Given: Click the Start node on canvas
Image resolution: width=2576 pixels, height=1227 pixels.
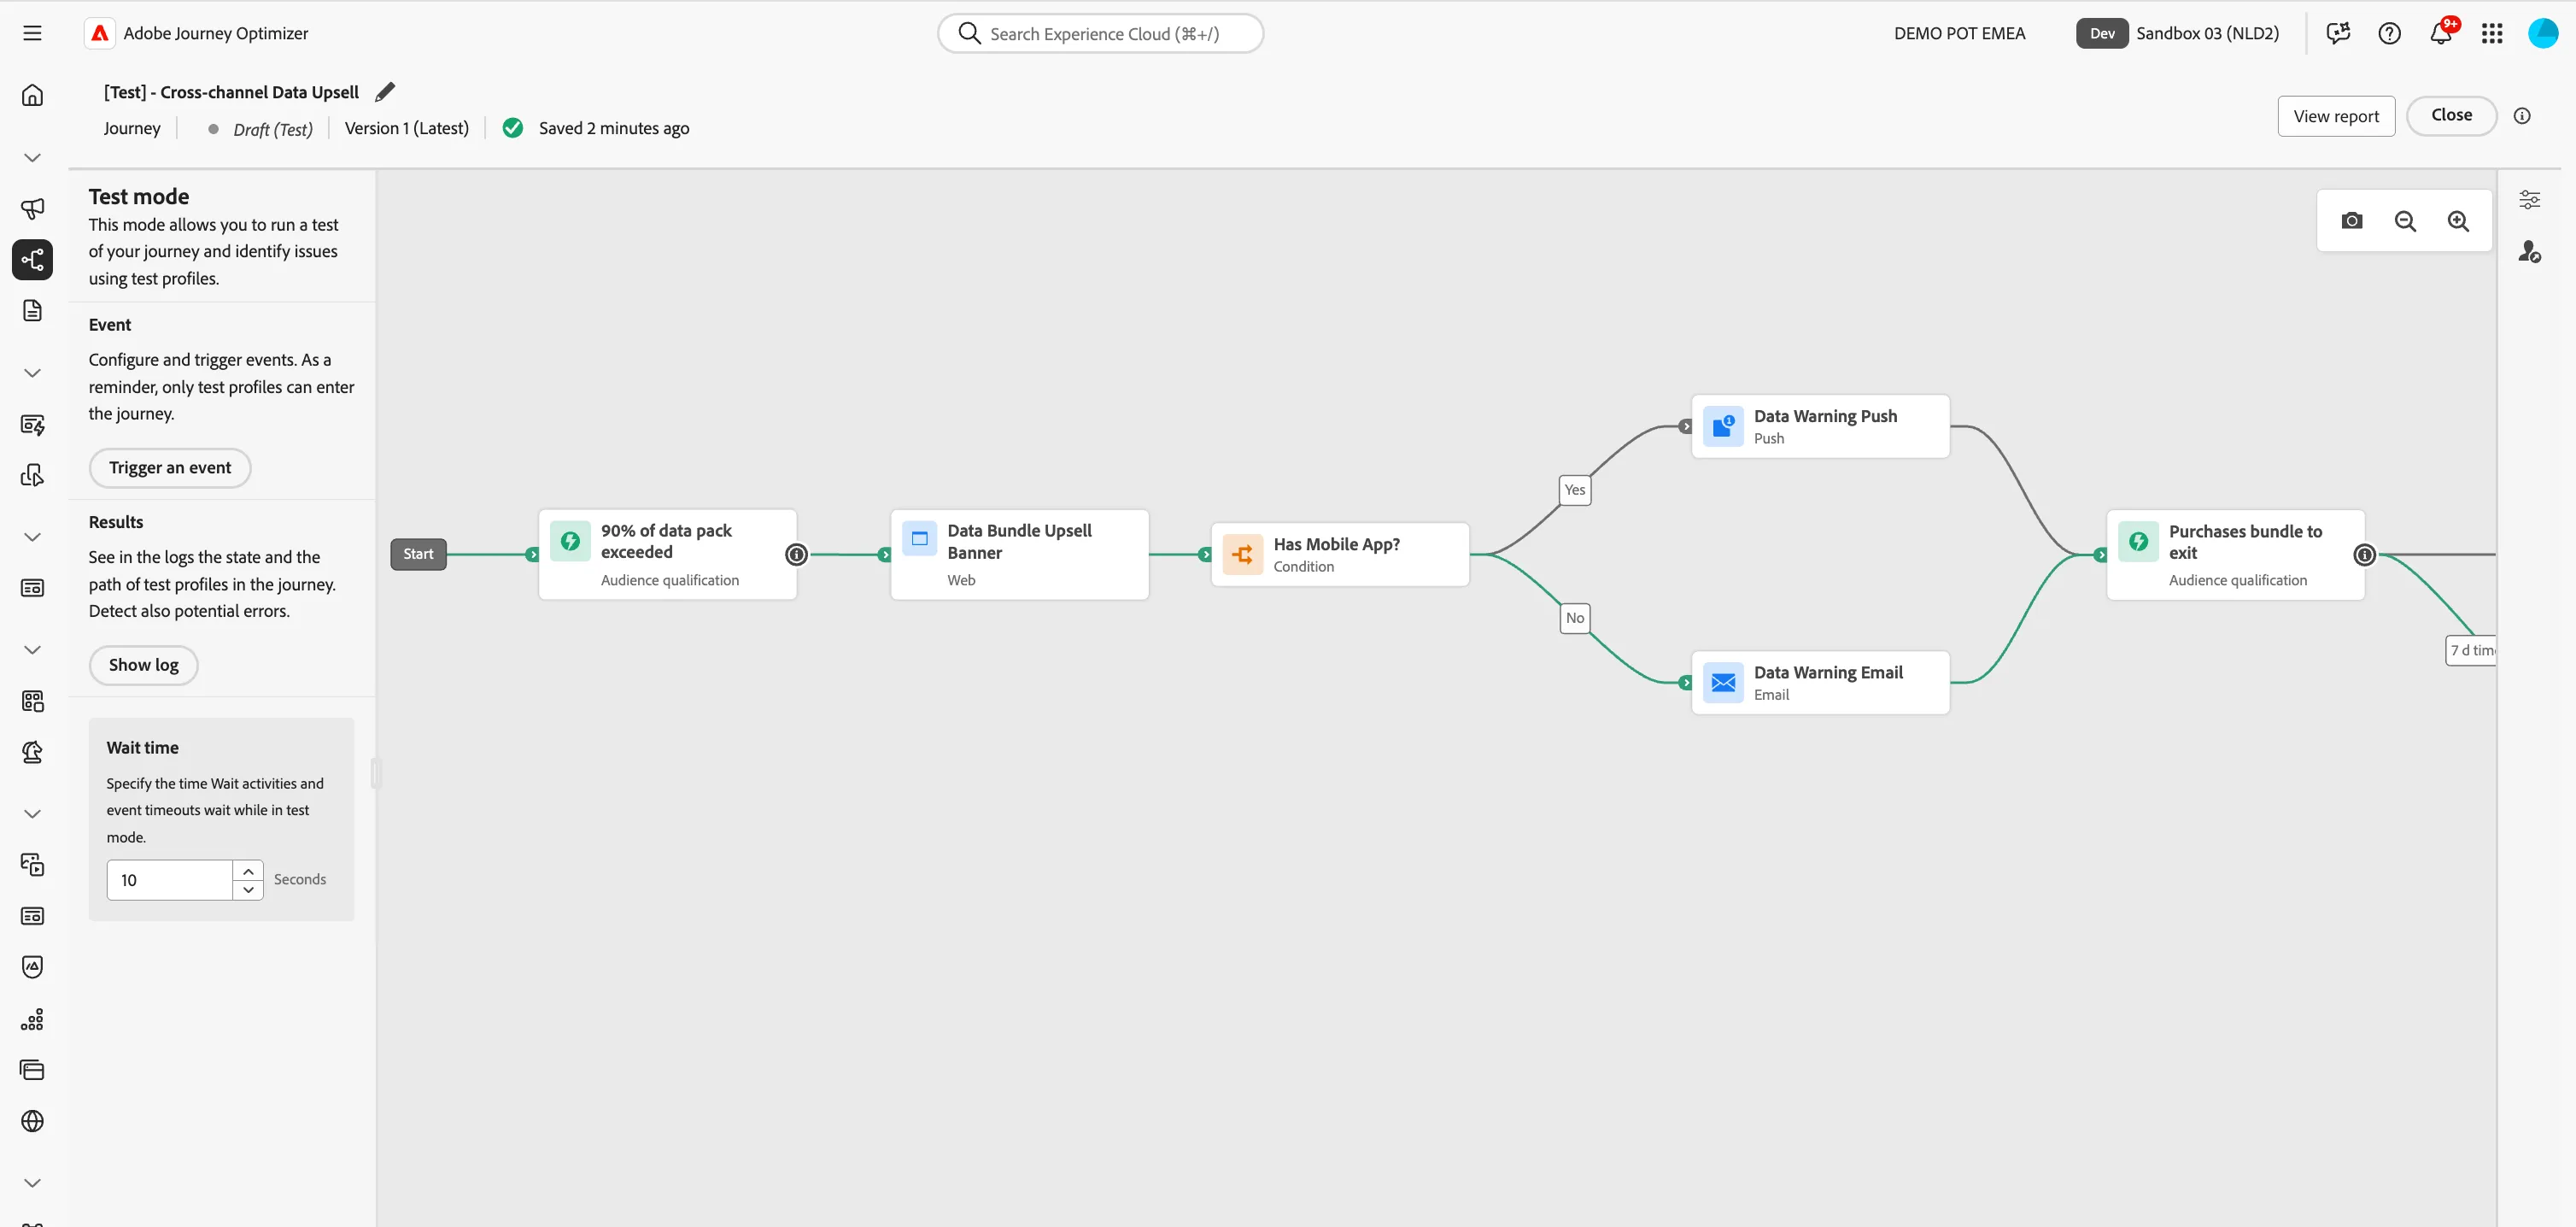Looking at the screenshot, I should click(418, 554).
